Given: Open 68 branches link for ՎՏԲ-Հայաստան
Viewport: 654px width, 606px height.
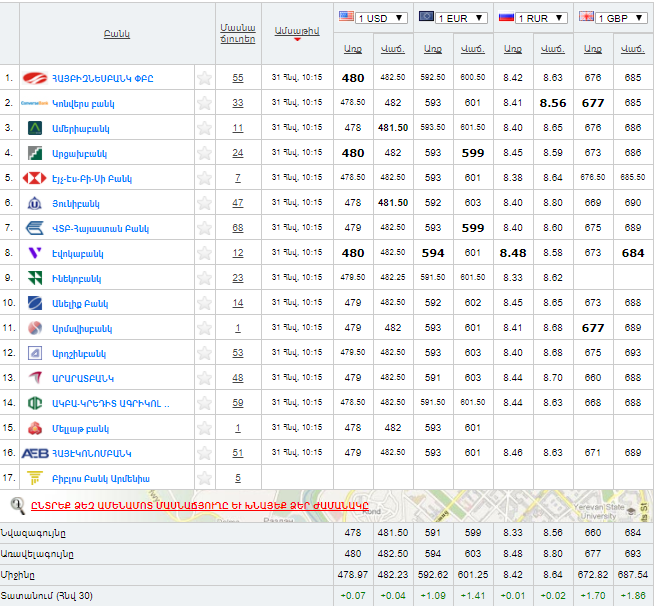Looking at the screenshot, I should click(x=238, y=228).
